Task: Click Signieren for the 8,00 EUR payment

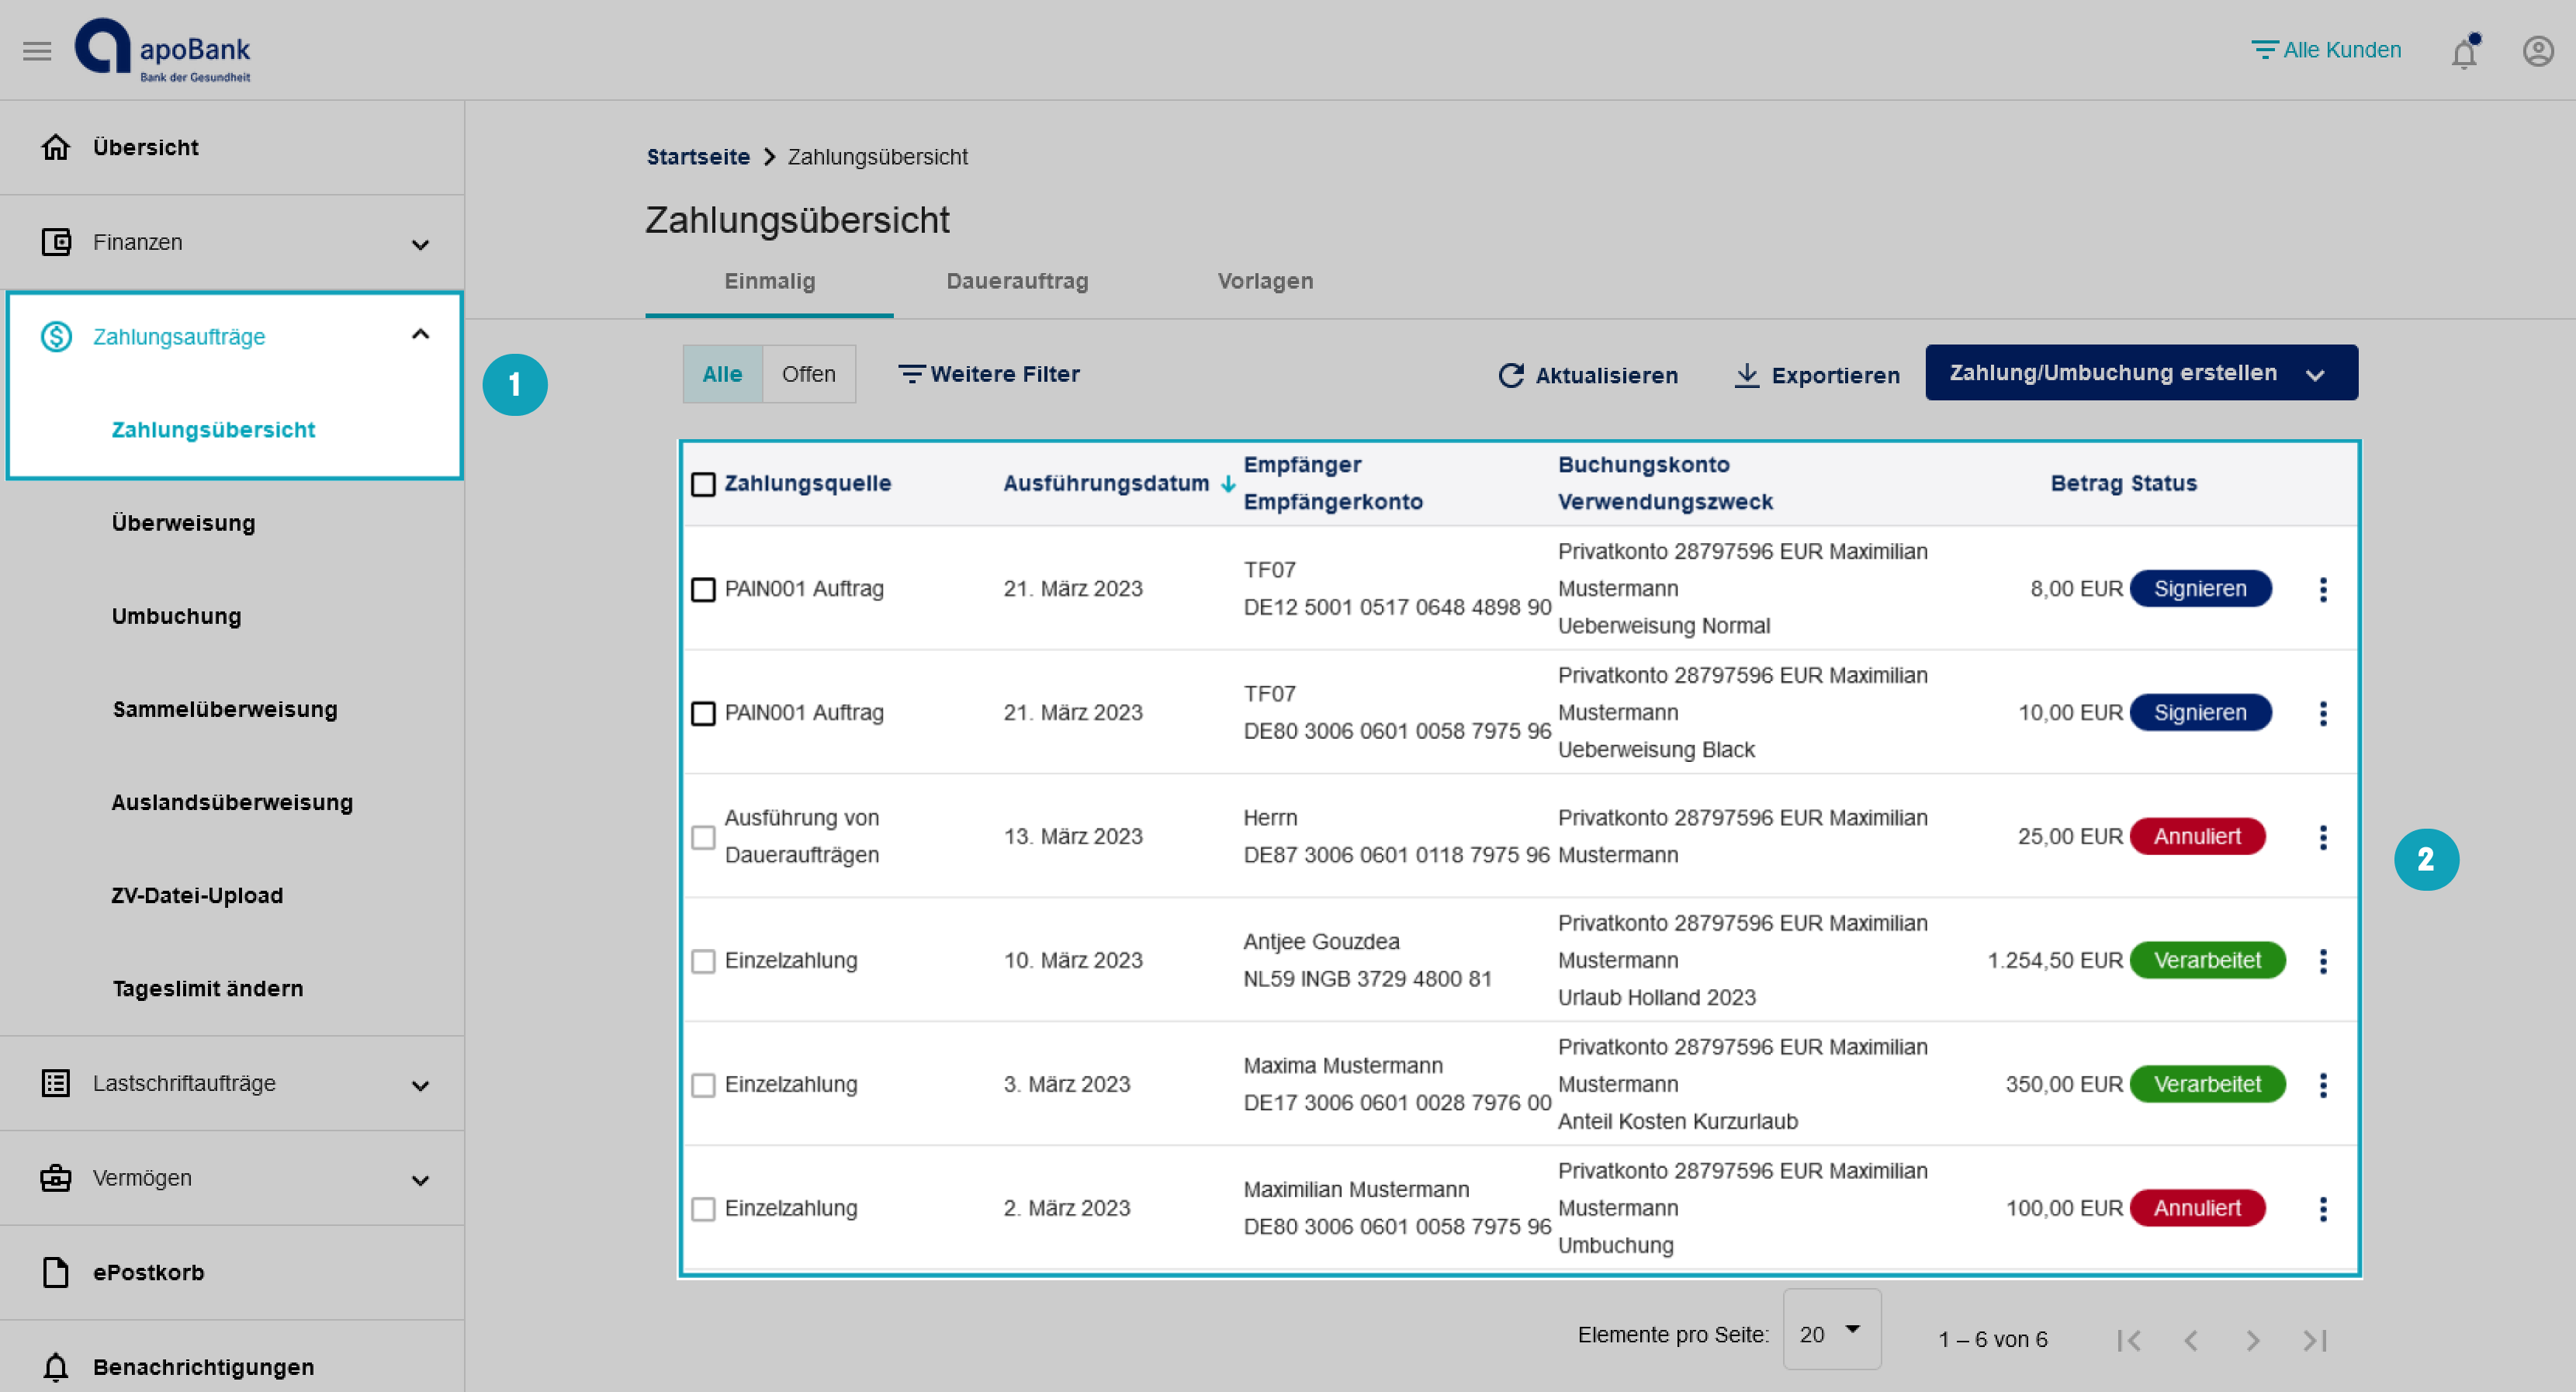Action: 2200,589
